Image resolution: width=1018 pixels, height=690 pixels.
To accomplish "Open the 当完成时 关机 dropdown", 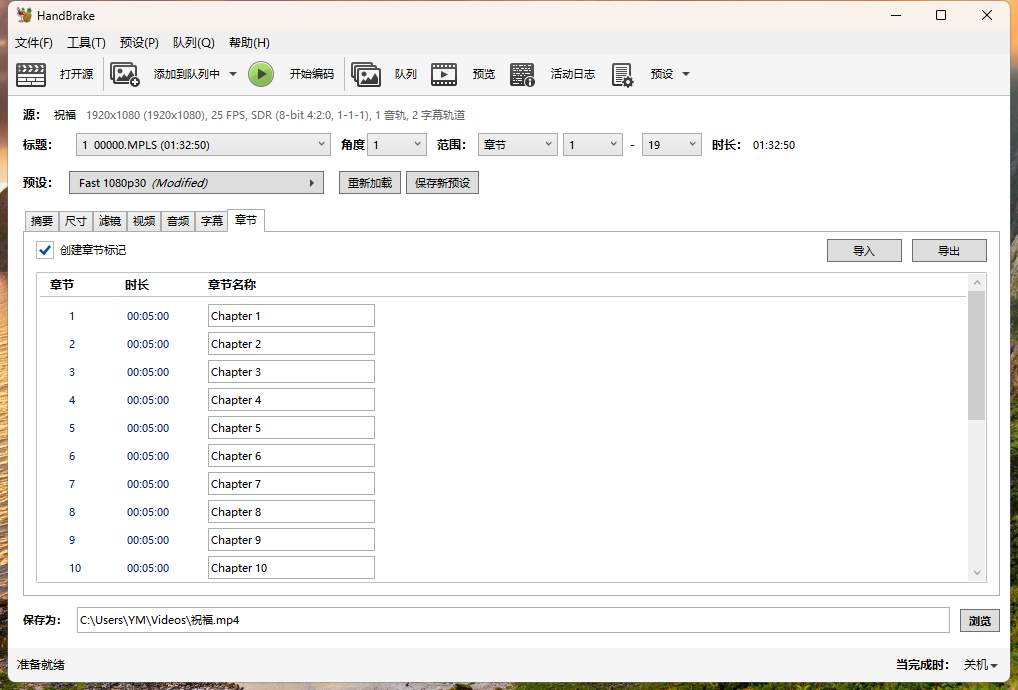I will pyautogui.click(x=980, y=665).
